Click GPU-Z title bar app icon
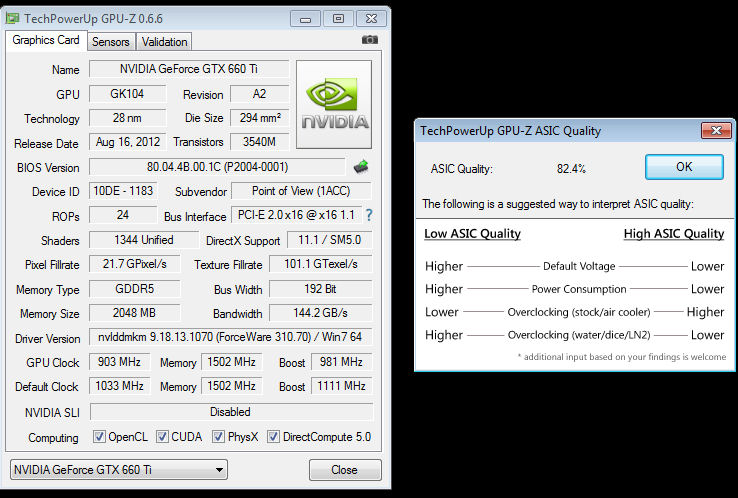 [13, 19]
